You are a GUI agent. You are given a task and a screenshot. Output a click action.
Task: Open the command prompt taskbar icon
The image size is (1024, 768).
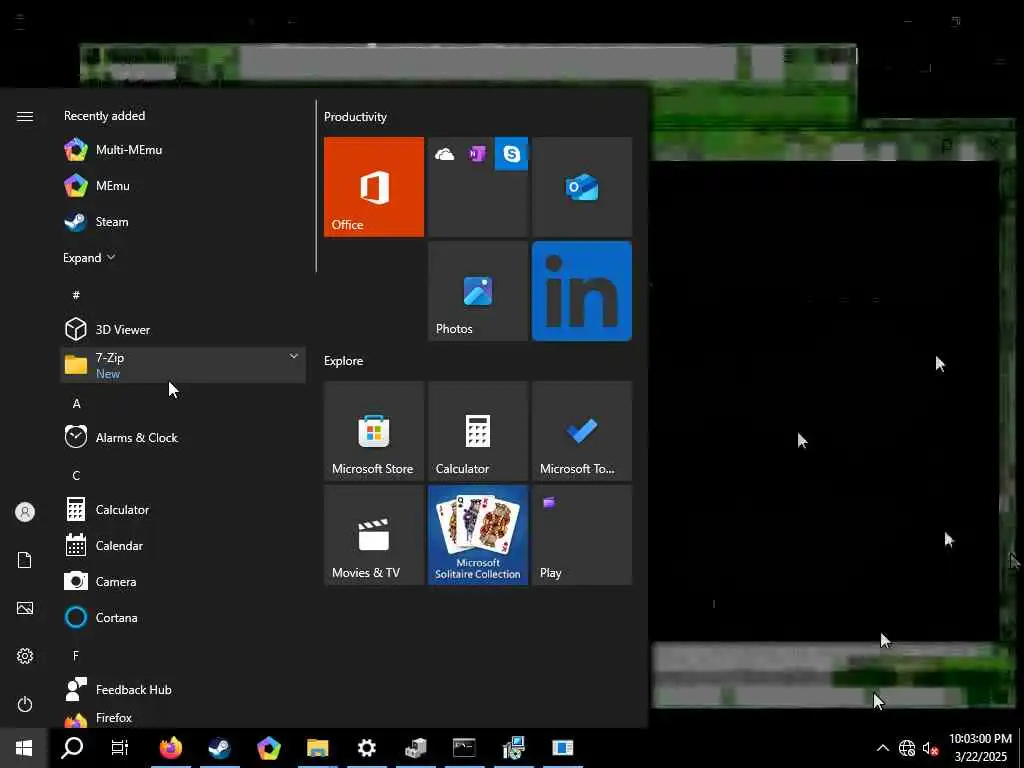(x=464, y=748)
